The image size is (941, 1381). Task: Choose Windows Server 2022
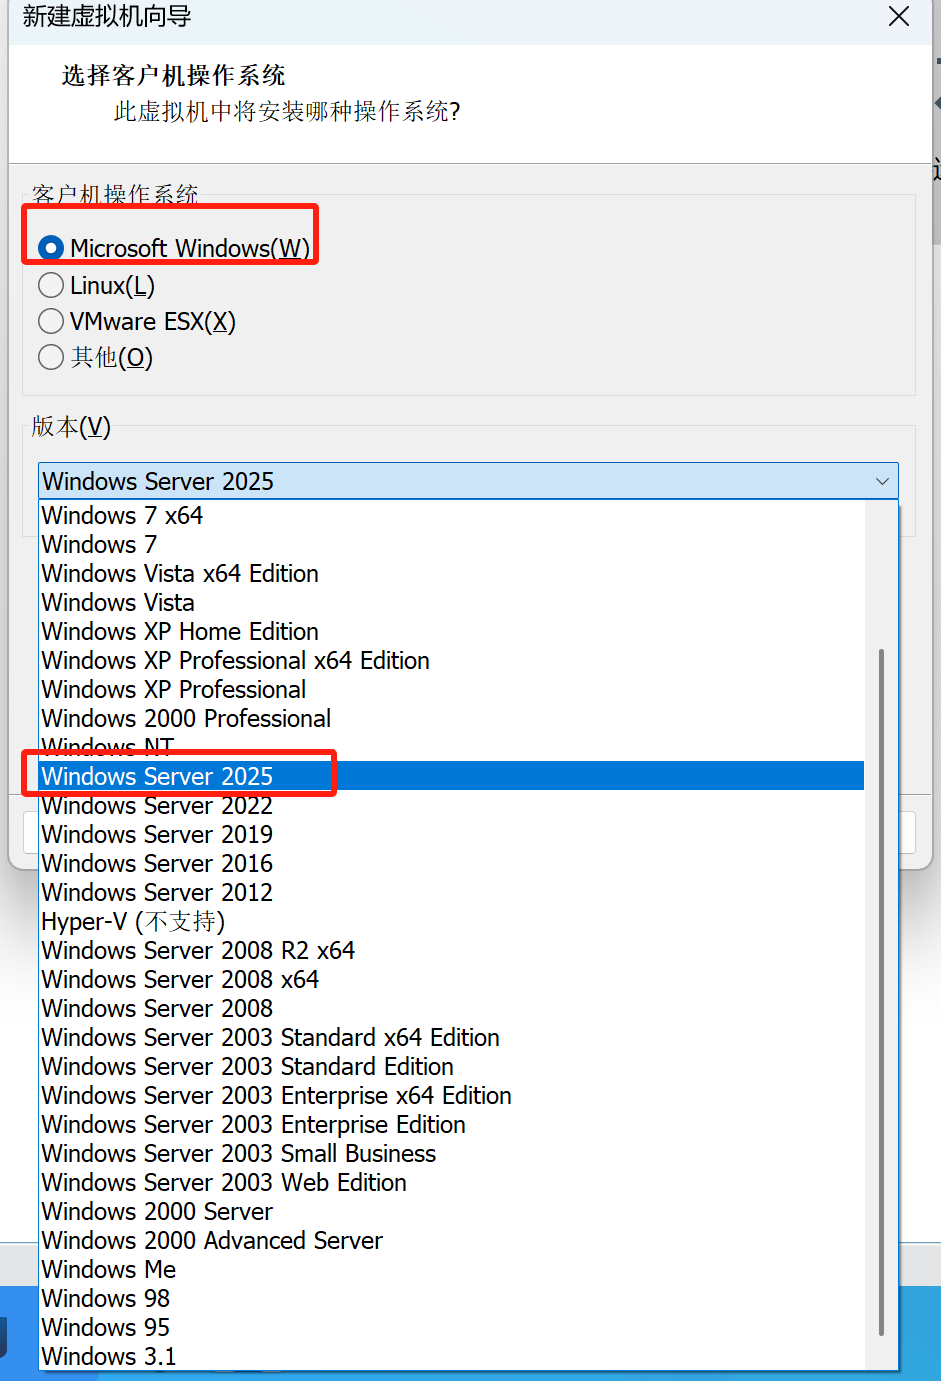click(x=452, y=805)
